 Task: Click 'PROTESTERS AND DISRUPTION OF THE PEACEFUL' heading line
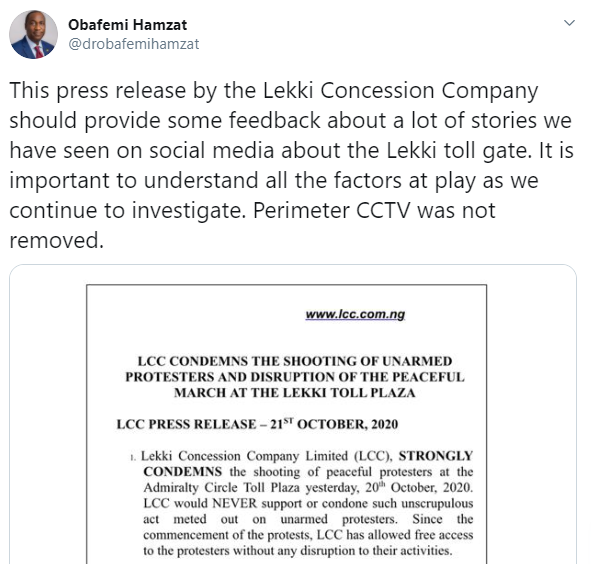[295, 377]
